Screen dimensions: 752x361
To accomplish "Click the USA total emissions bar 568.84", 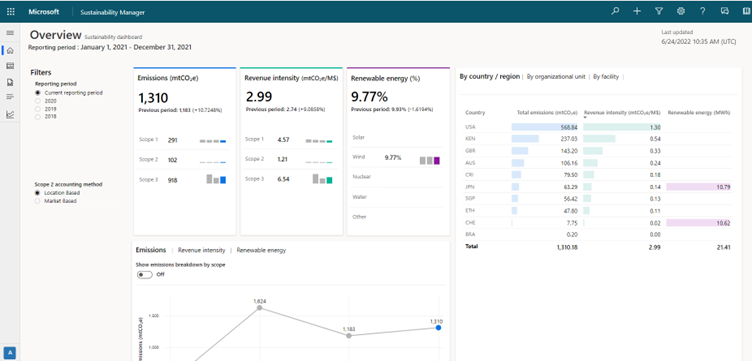I will coord(544,127).
